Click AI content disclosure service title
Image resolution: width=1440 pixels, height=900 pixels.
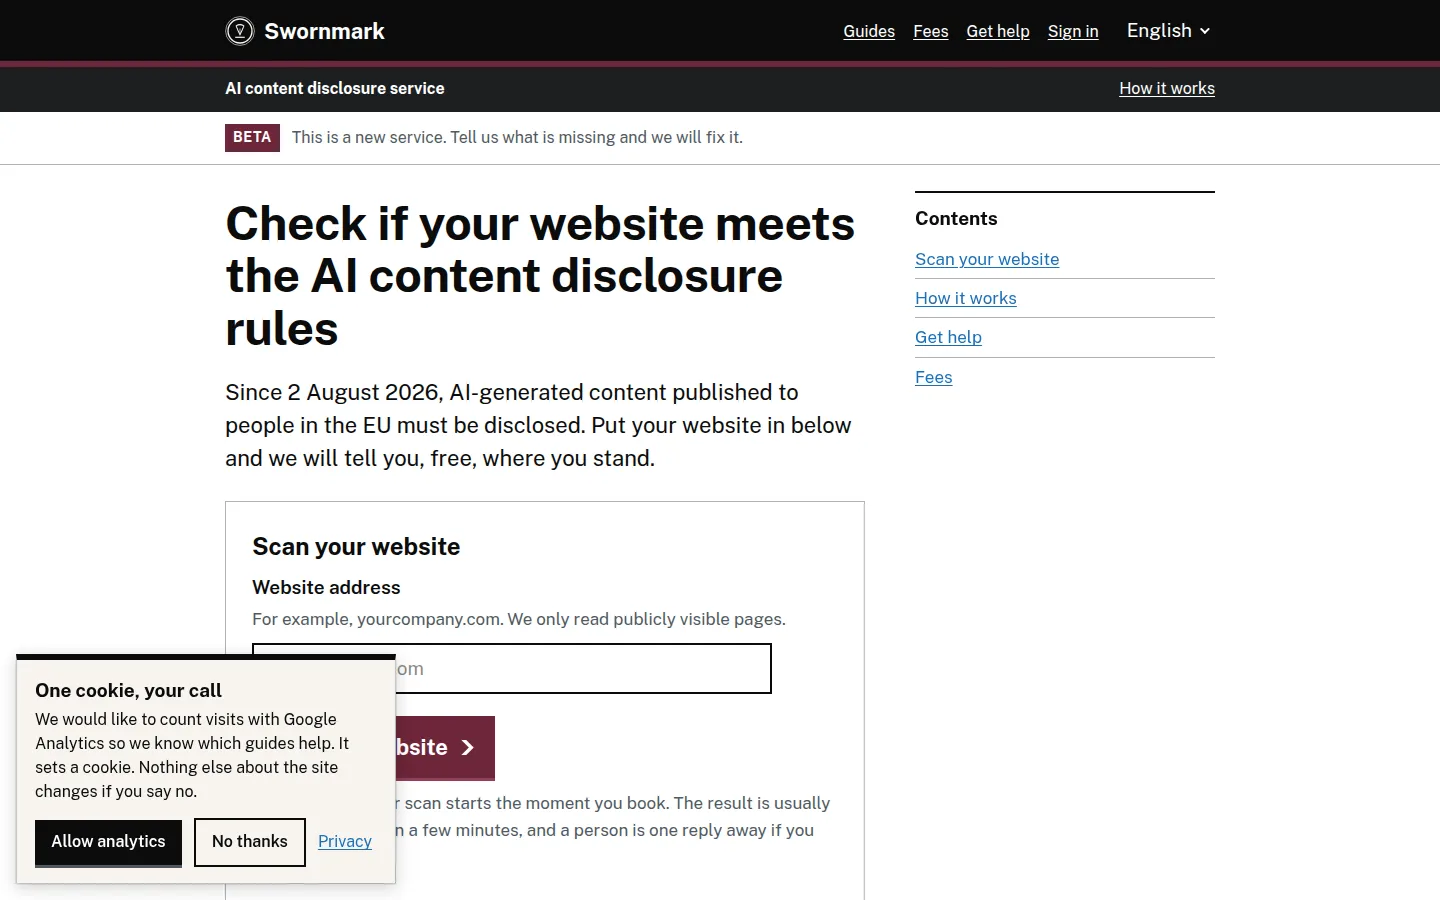[335, 88]
